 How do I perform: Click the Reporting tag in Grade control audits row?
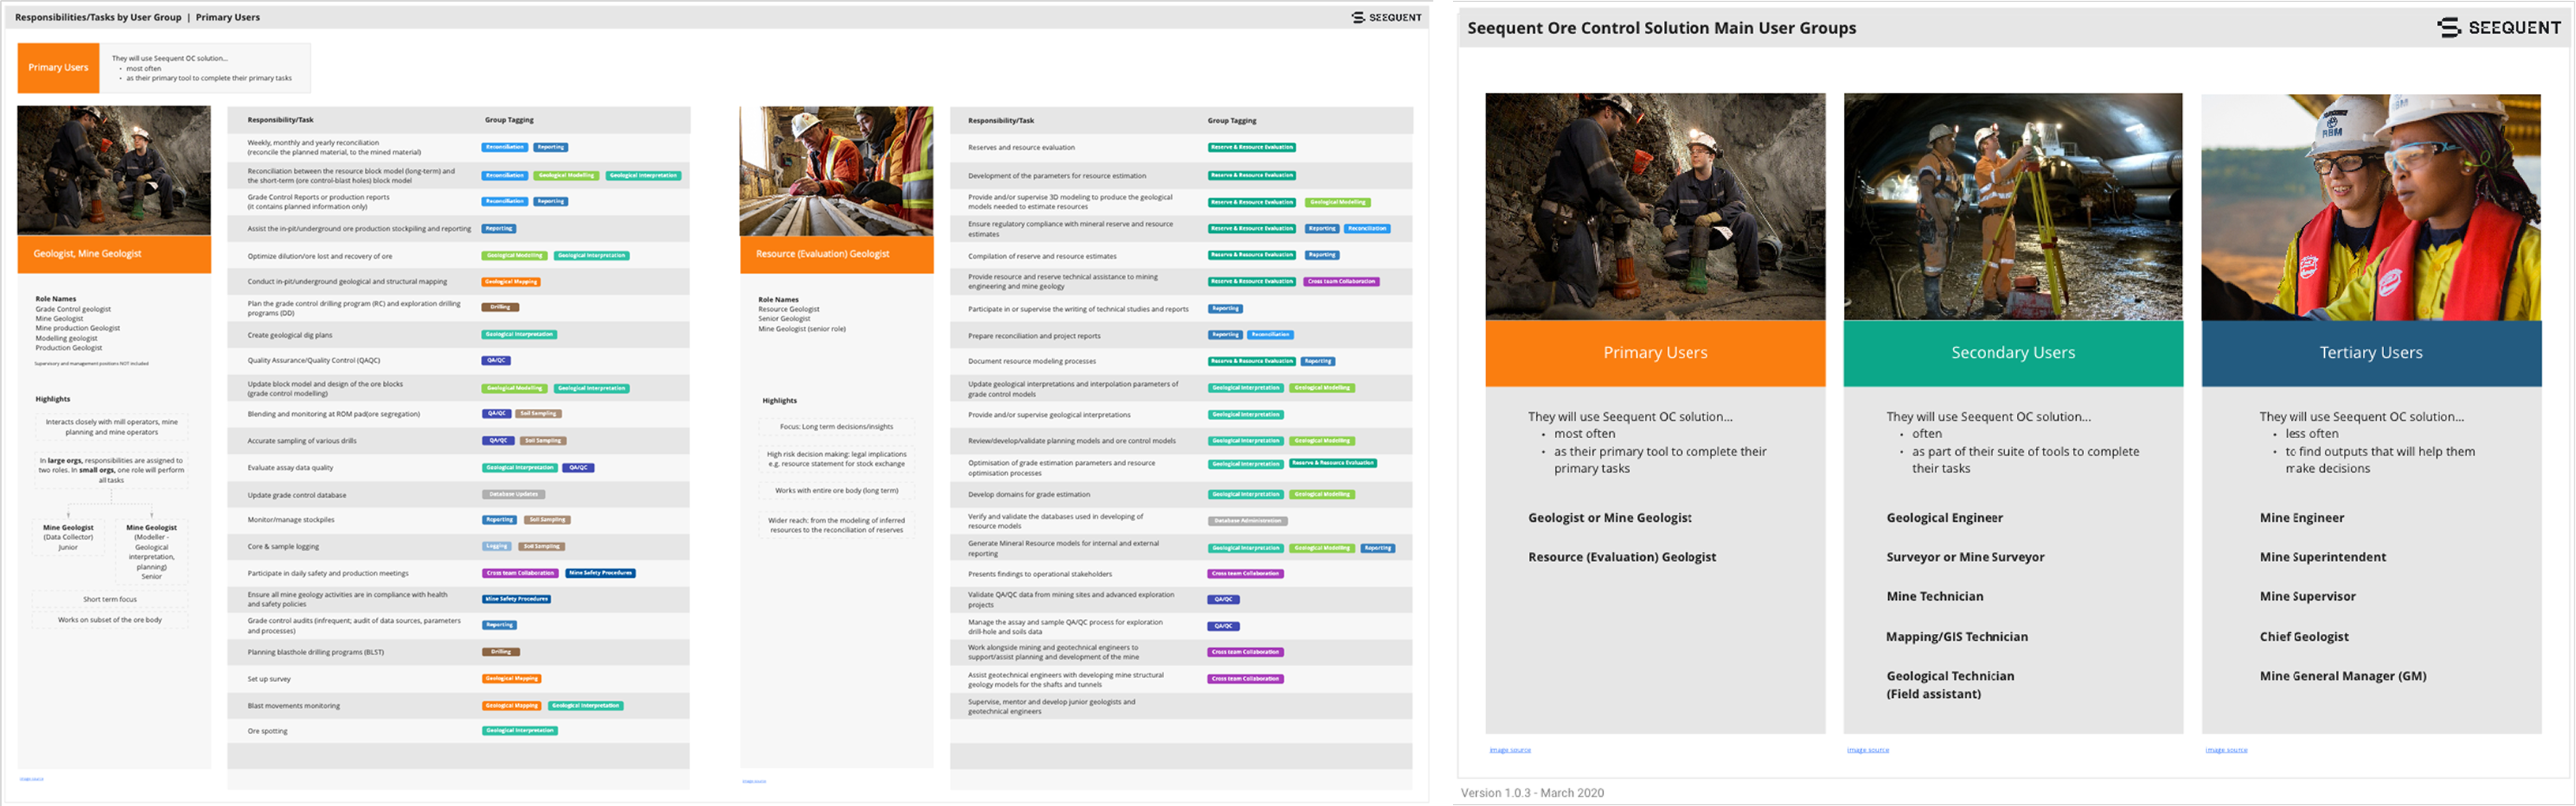[499, 626]
